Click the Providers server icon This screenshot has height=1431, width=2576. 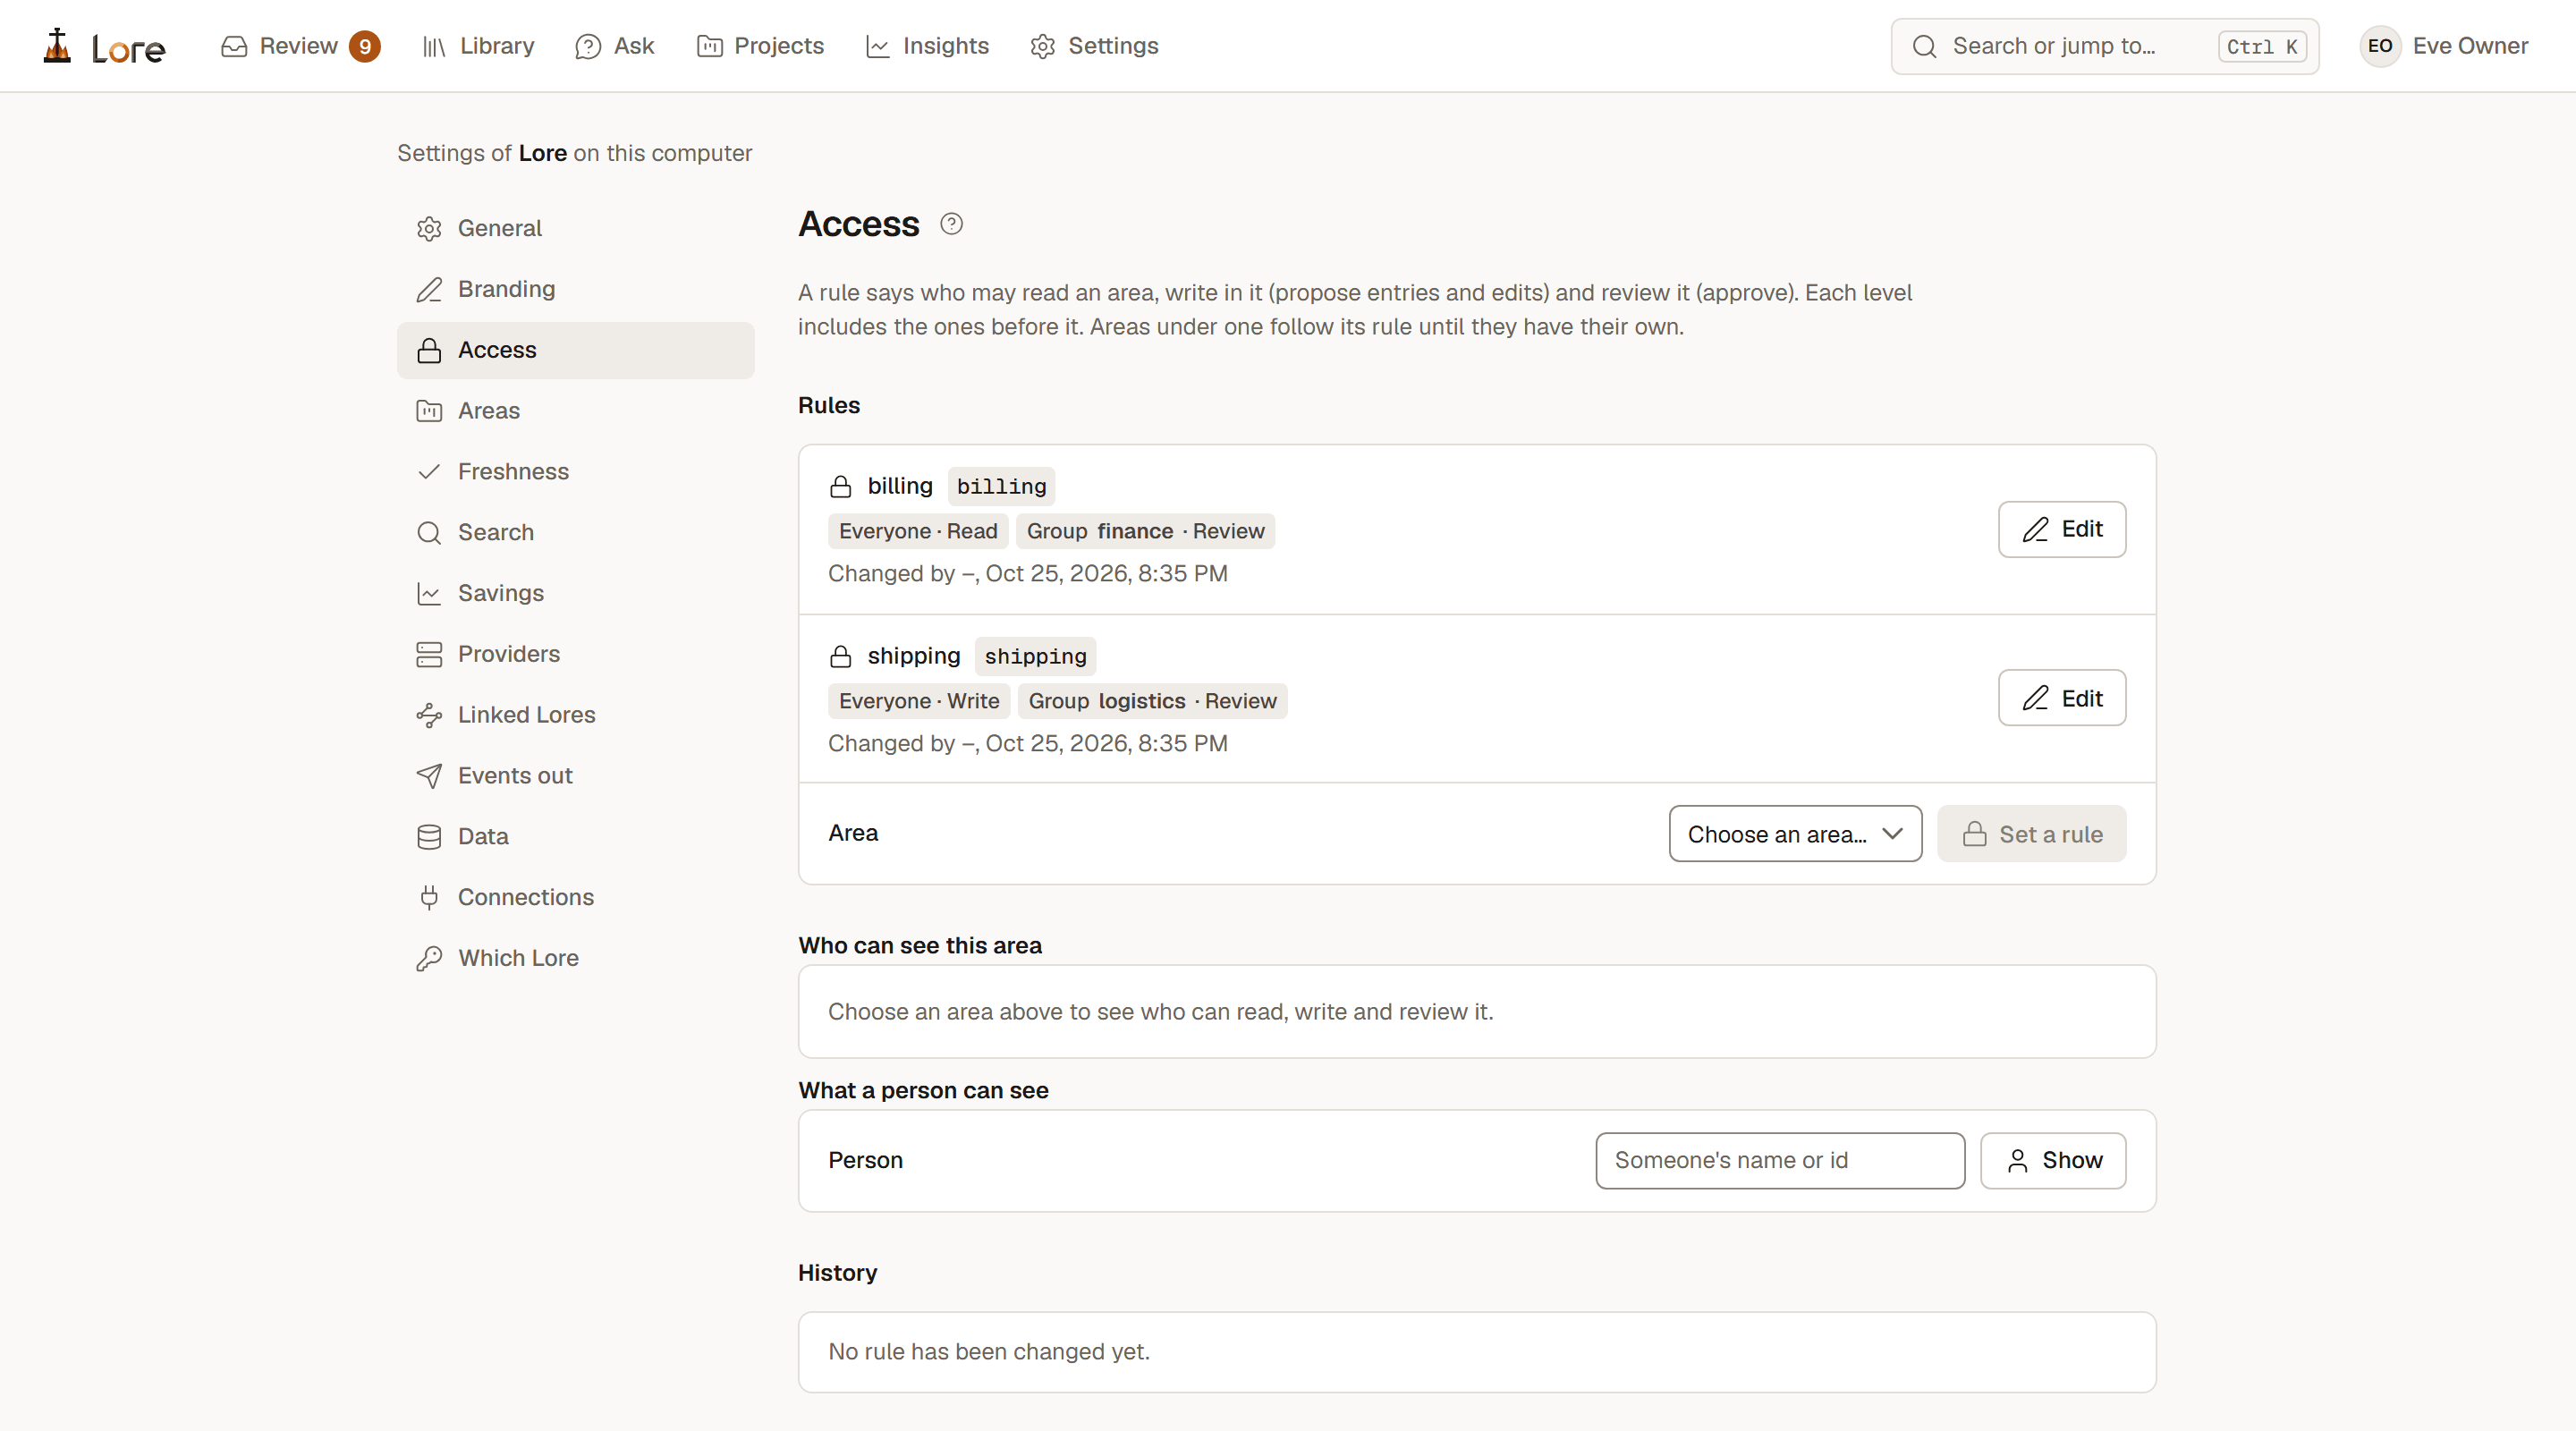point(429,655)
